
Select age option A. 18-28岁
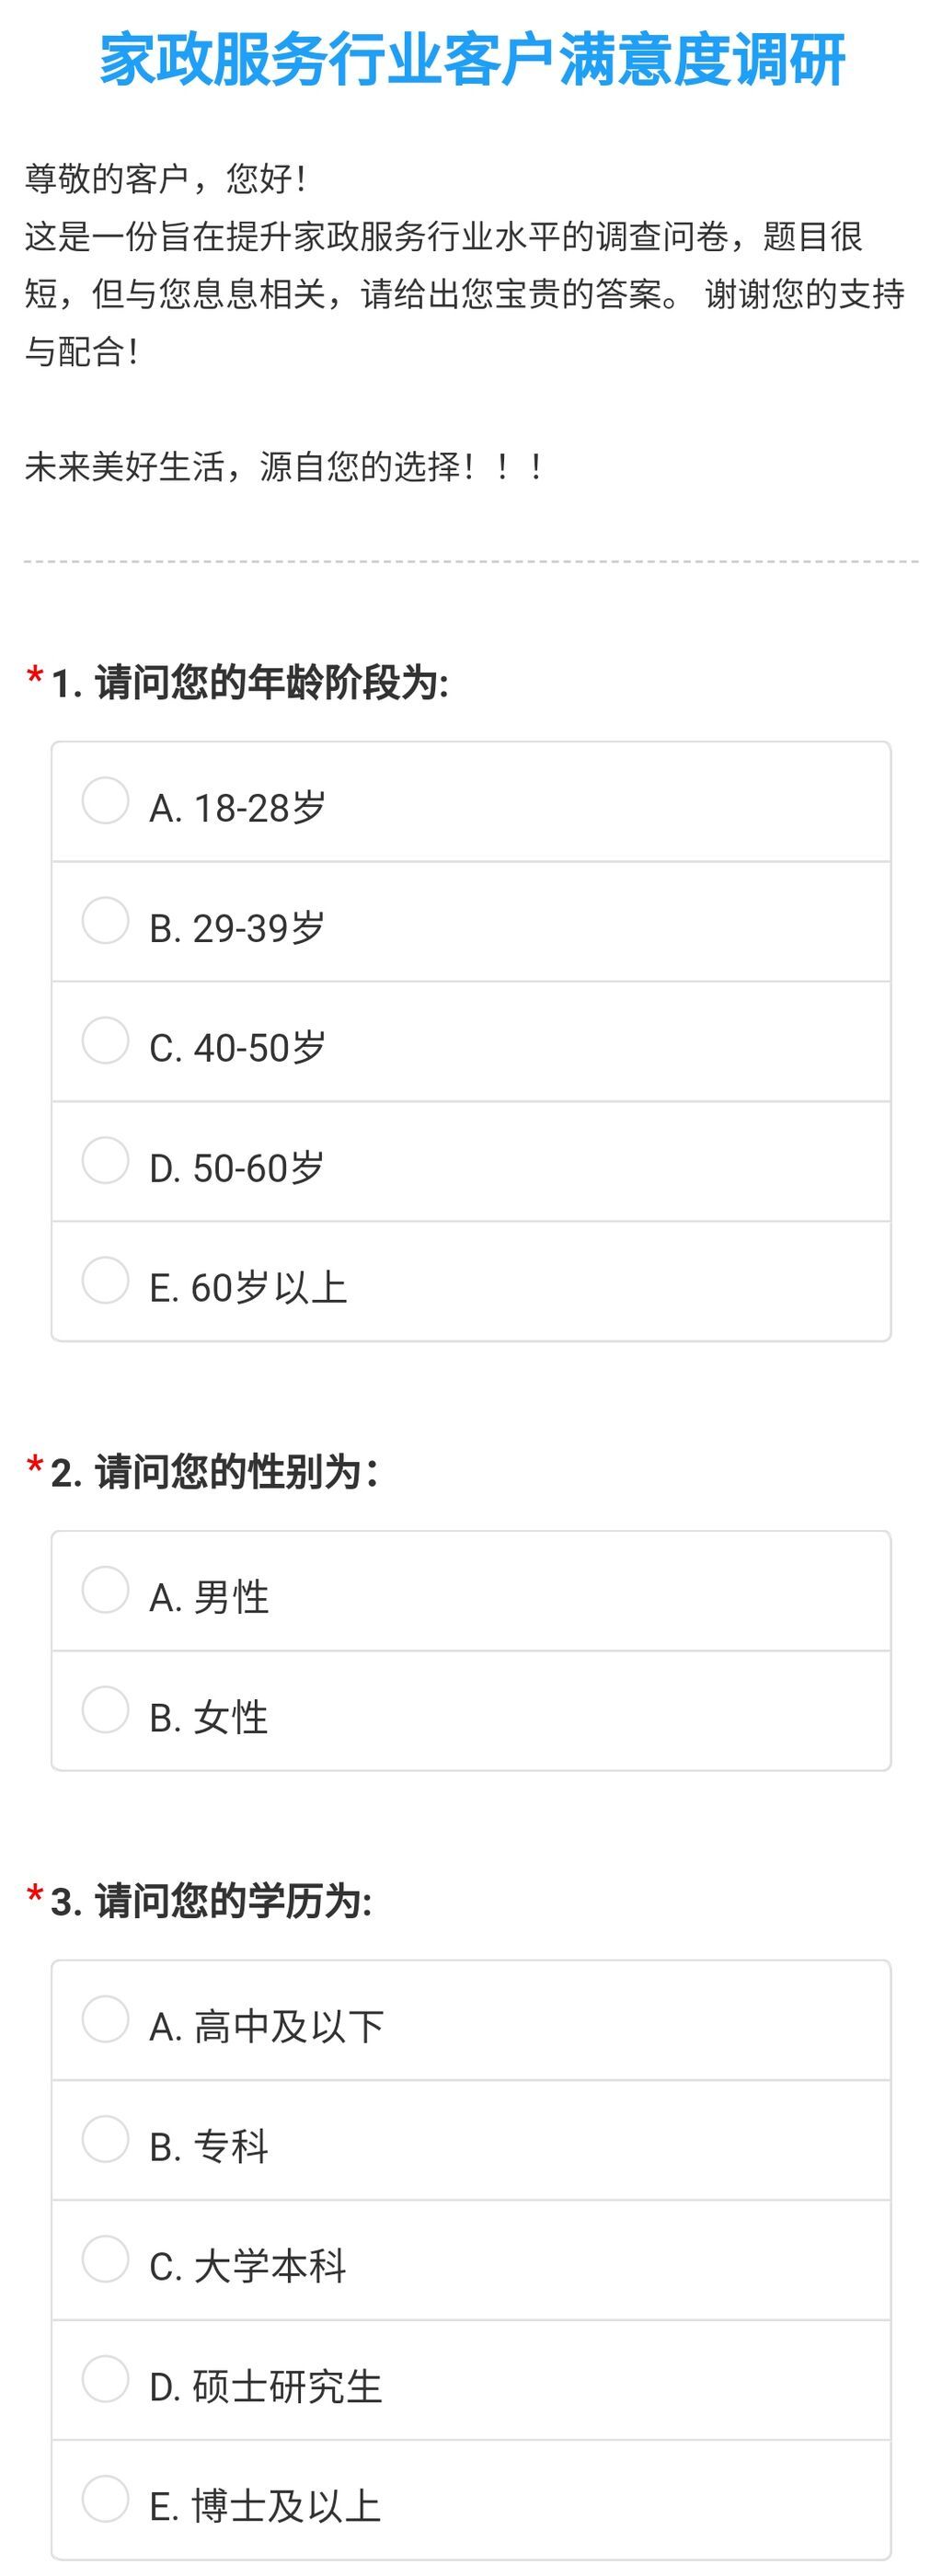[105, 801]
